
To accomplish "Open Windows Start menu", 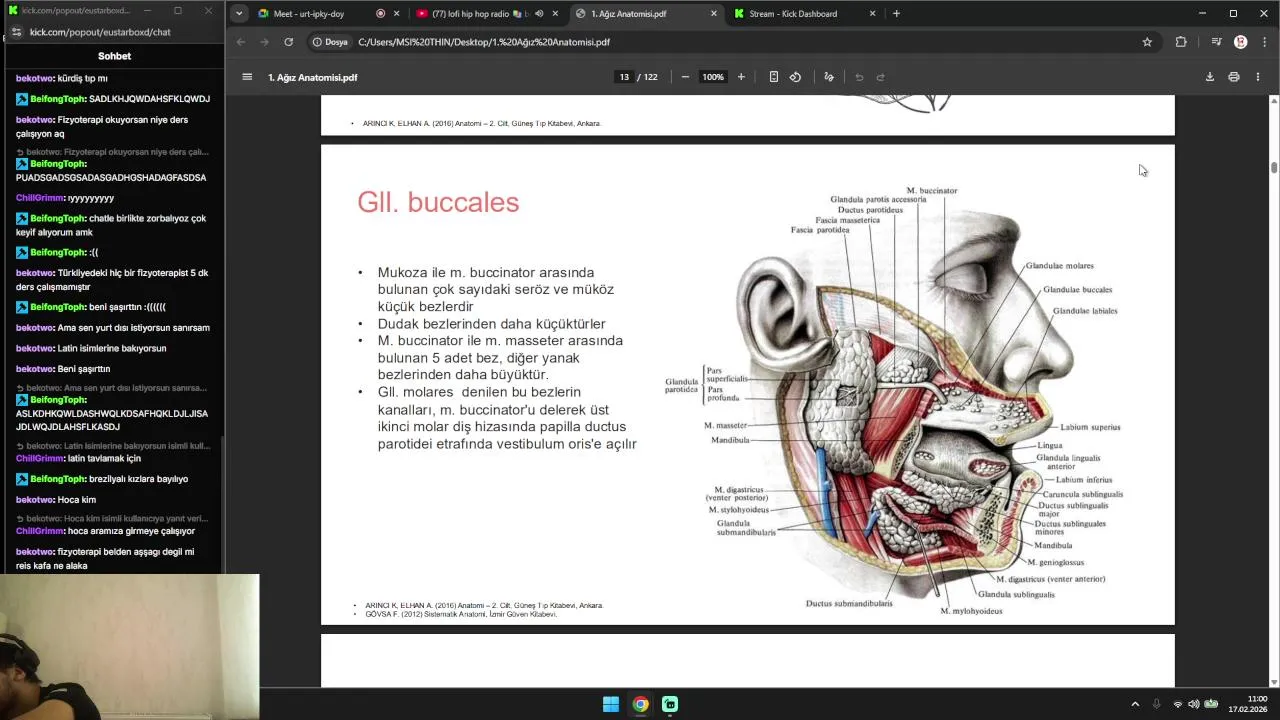I will [x=610, y=704].
